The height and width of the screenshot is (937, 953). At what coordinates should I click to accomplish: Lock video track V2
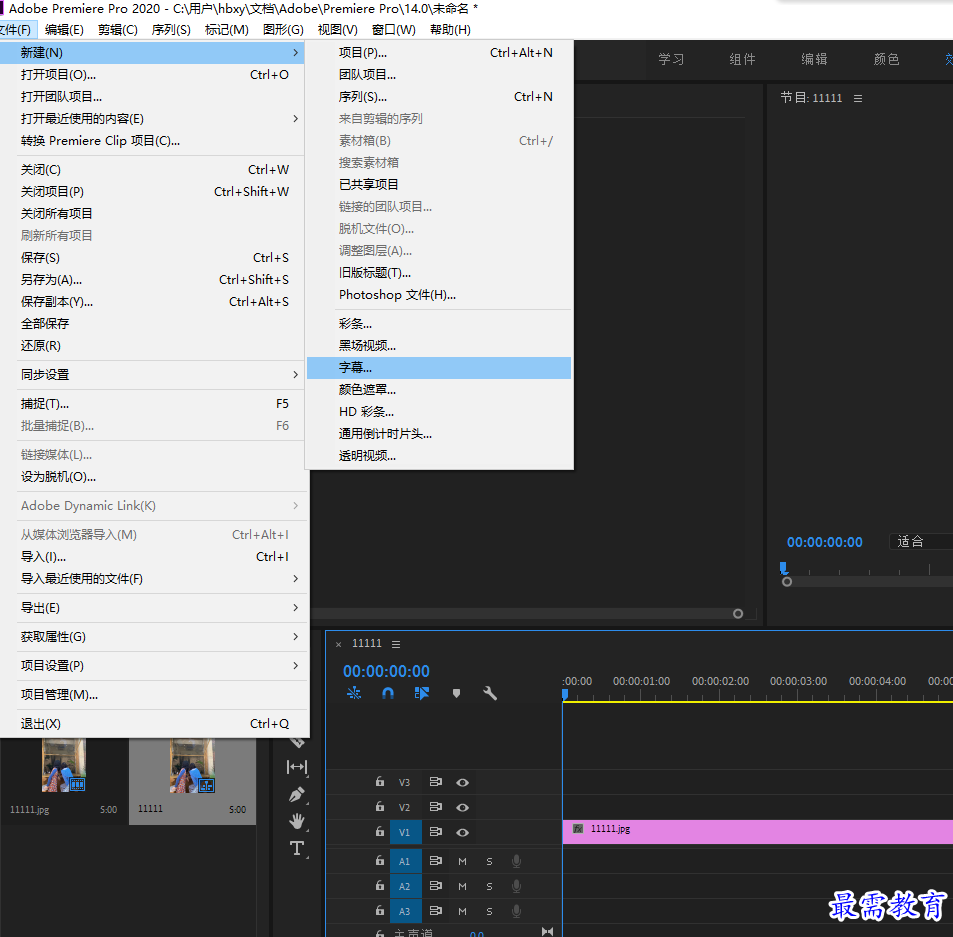[380, 806]
